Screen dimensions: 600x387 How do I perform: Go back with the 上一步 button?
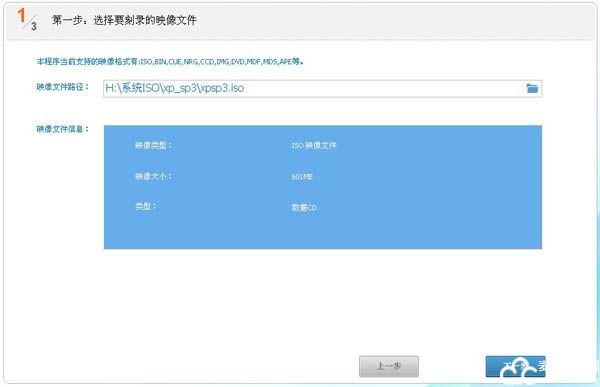click(389, 366)
